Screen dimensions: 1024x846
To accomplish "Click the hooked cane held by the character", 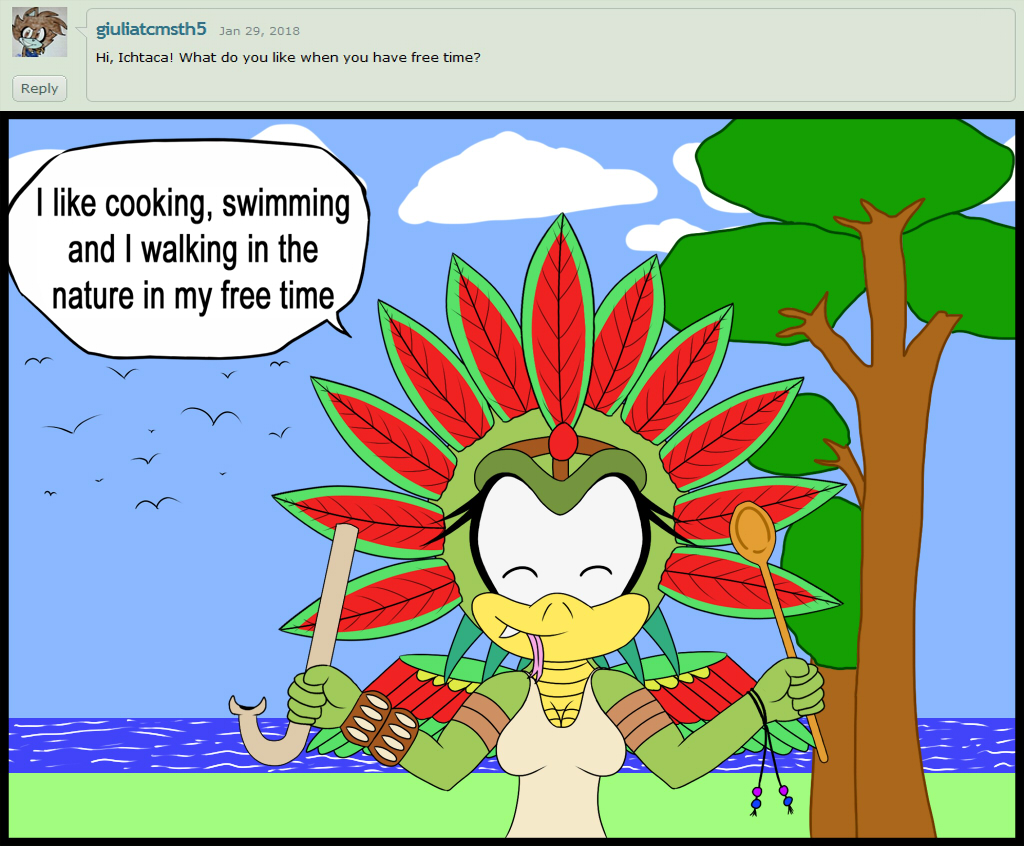I will click(x=299, y=647).
